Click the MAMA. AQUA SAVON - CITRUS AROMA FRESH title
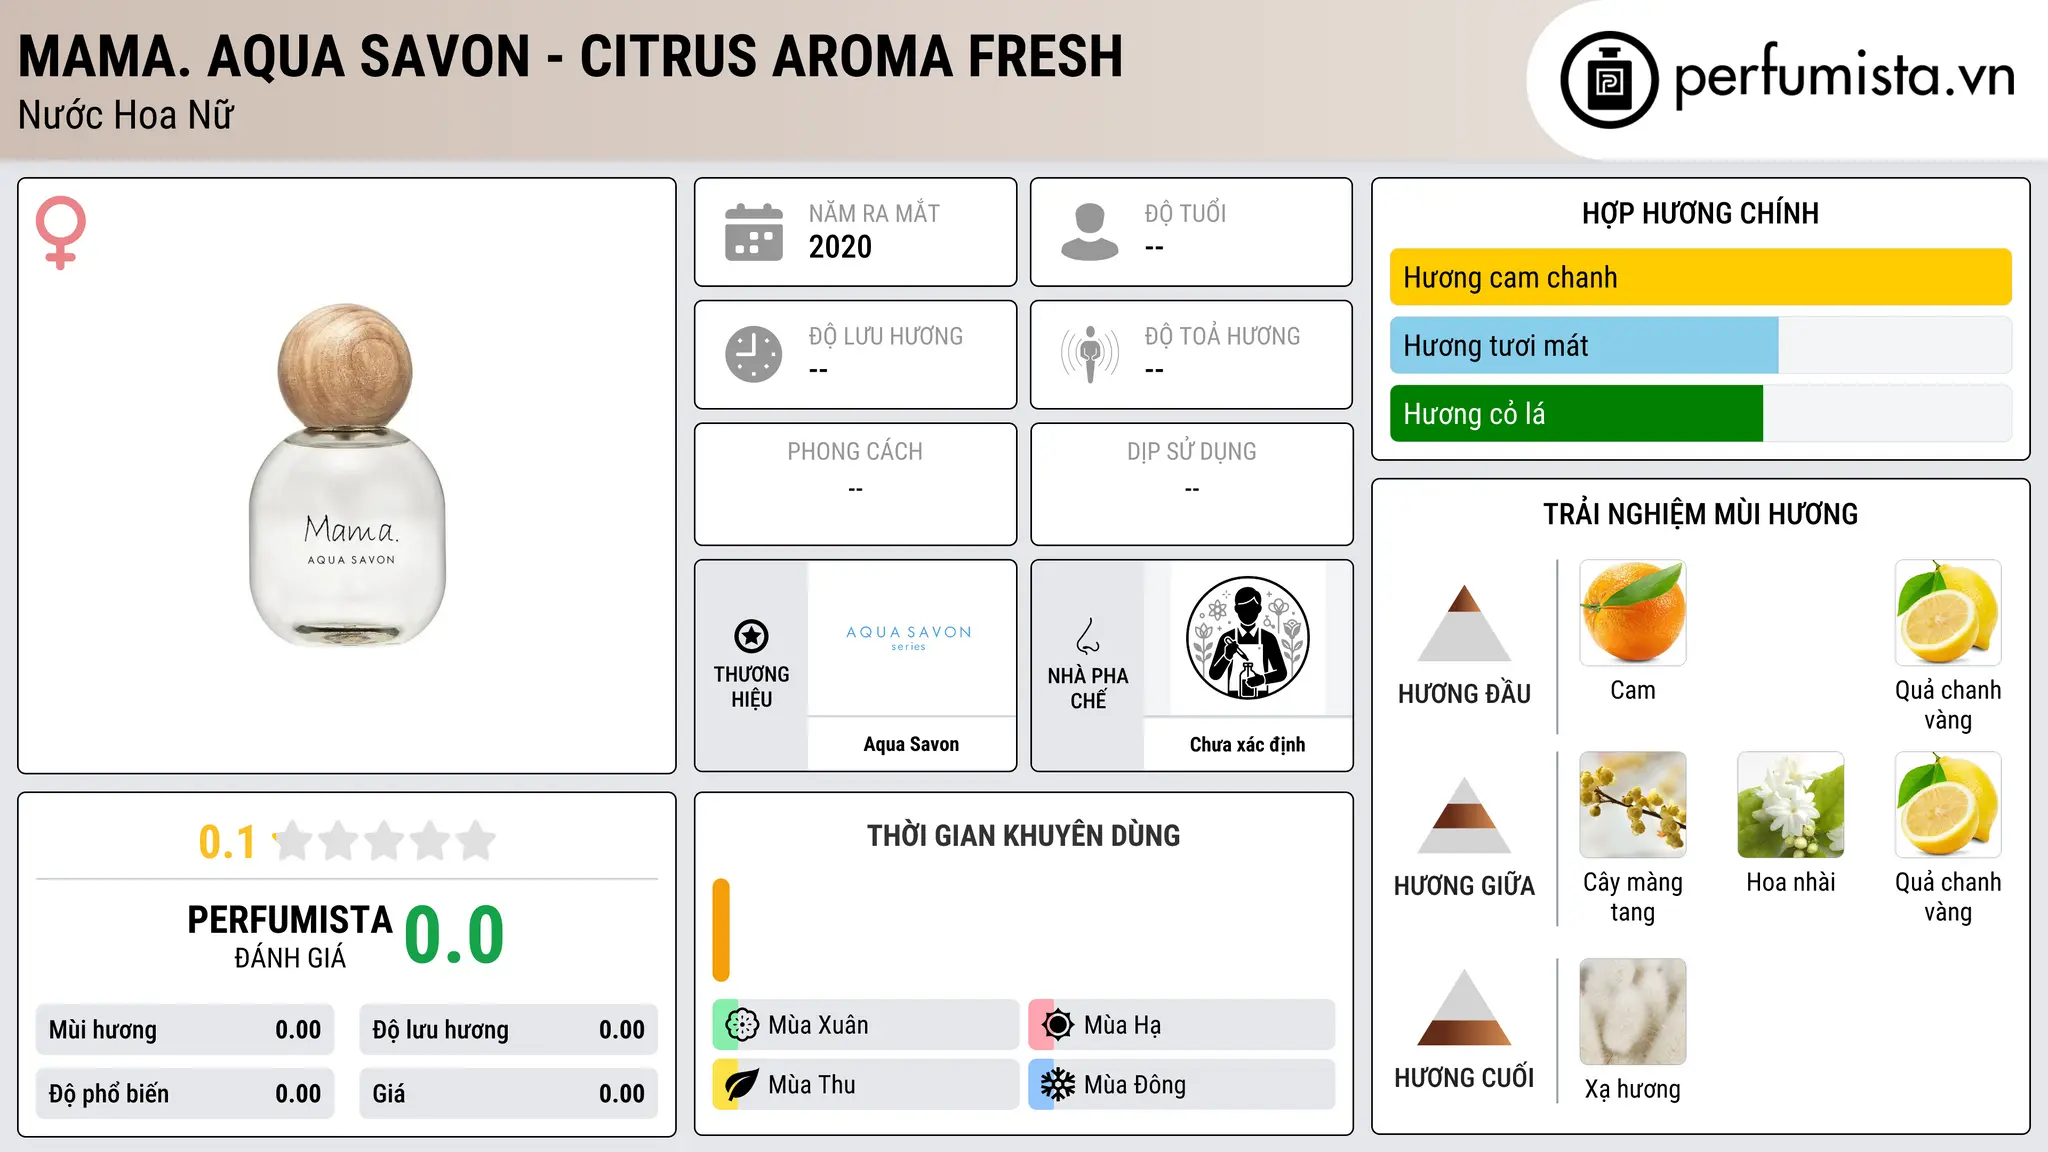This screenshot has height=1152, width=2048. click(x=571, y=56)
